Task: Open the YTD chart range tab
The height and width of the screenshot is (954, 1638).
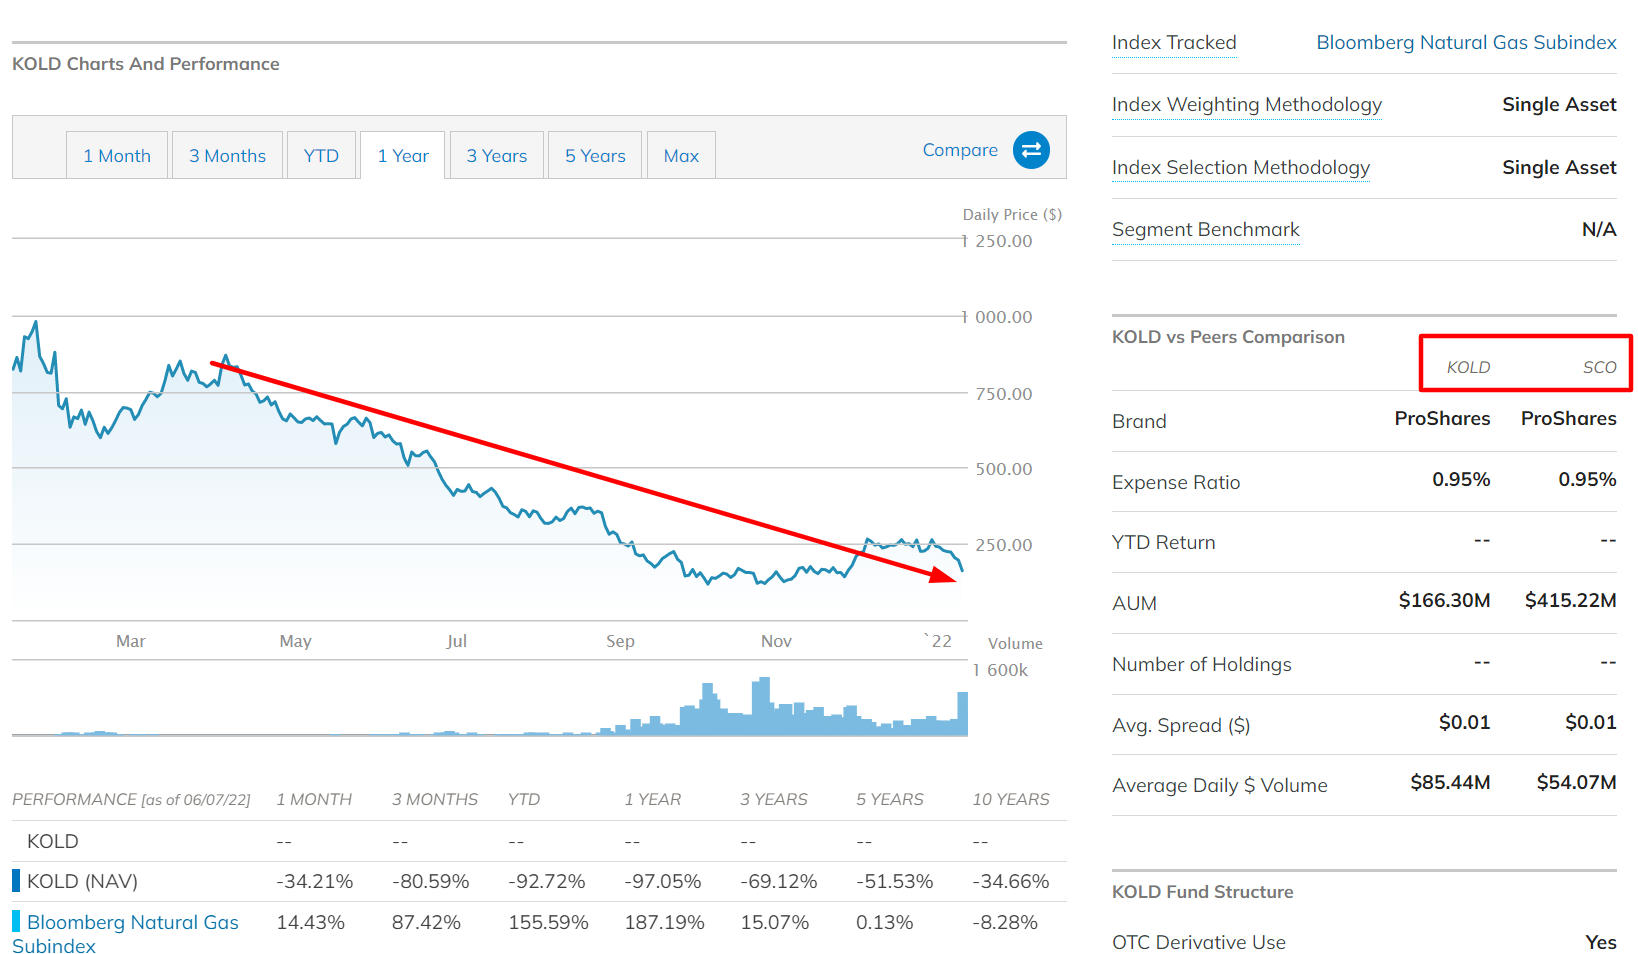Action: click(321, 155)
